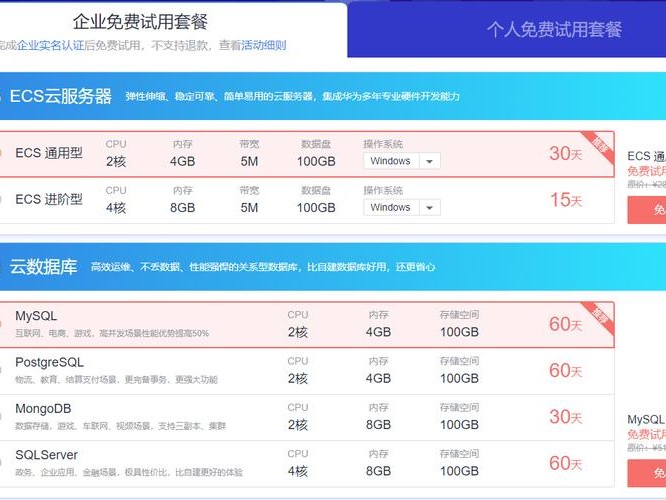Click red 免费试用 button beside ECS section
666x500 pixels.
tap(647, 209)
